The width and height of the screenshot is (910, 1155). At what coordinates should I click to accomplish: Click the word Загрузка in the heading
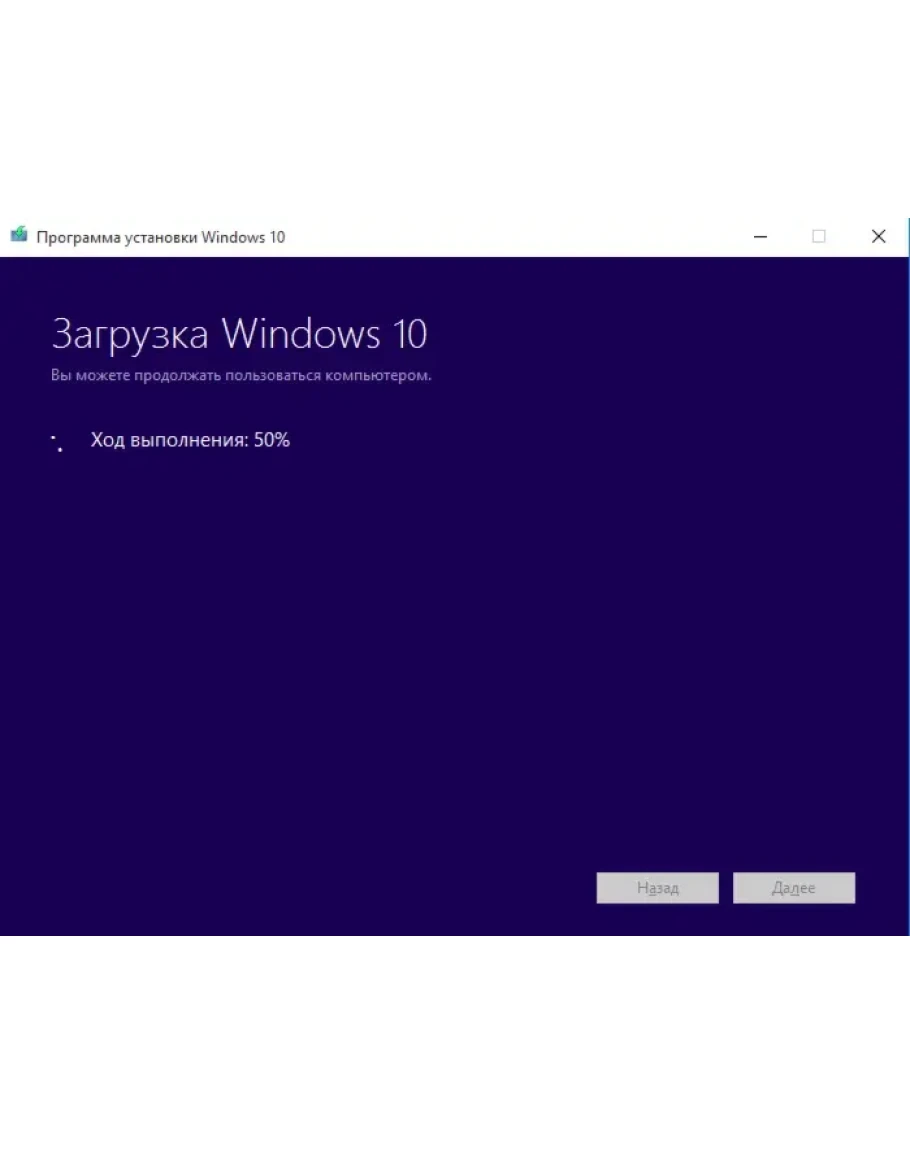pos(130,334)
